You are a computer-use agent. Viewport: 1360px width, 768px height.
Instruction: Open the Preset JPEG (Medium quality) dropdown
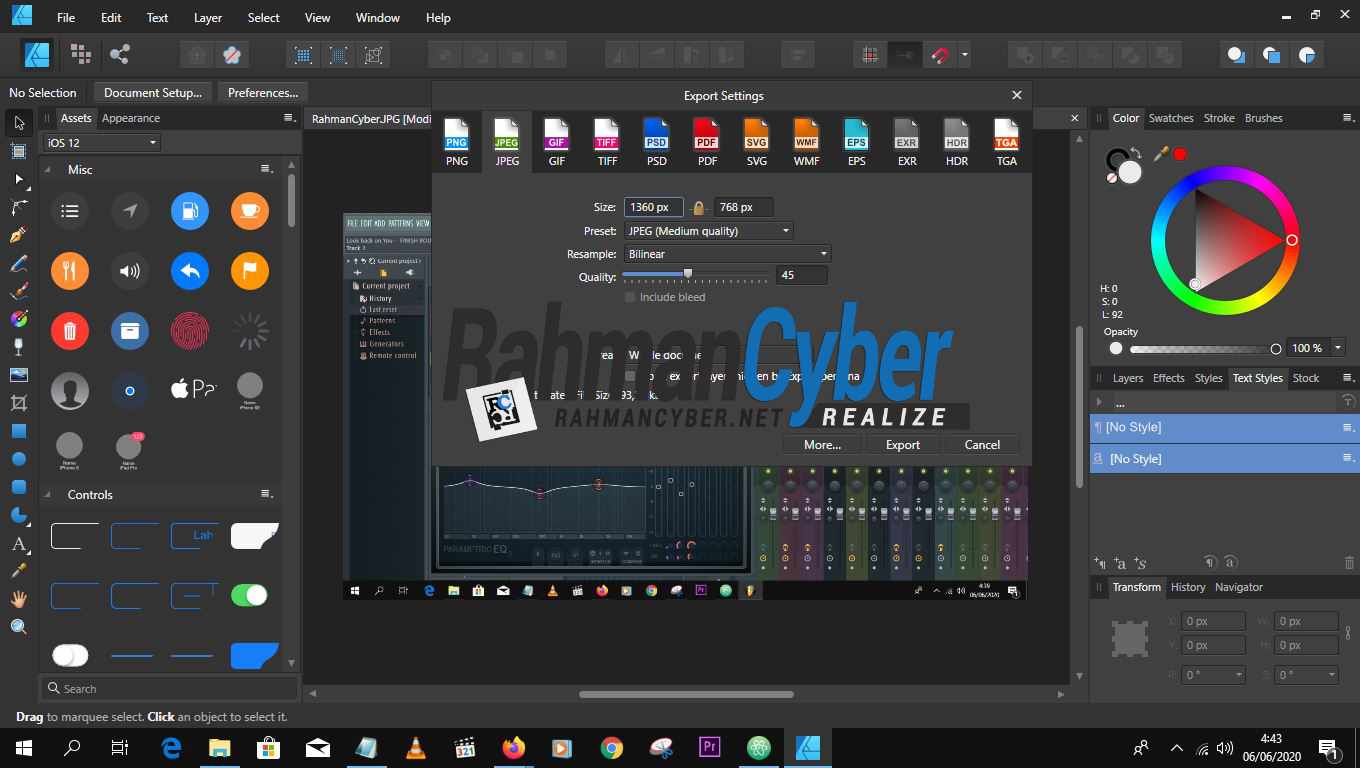pos(708,231)
